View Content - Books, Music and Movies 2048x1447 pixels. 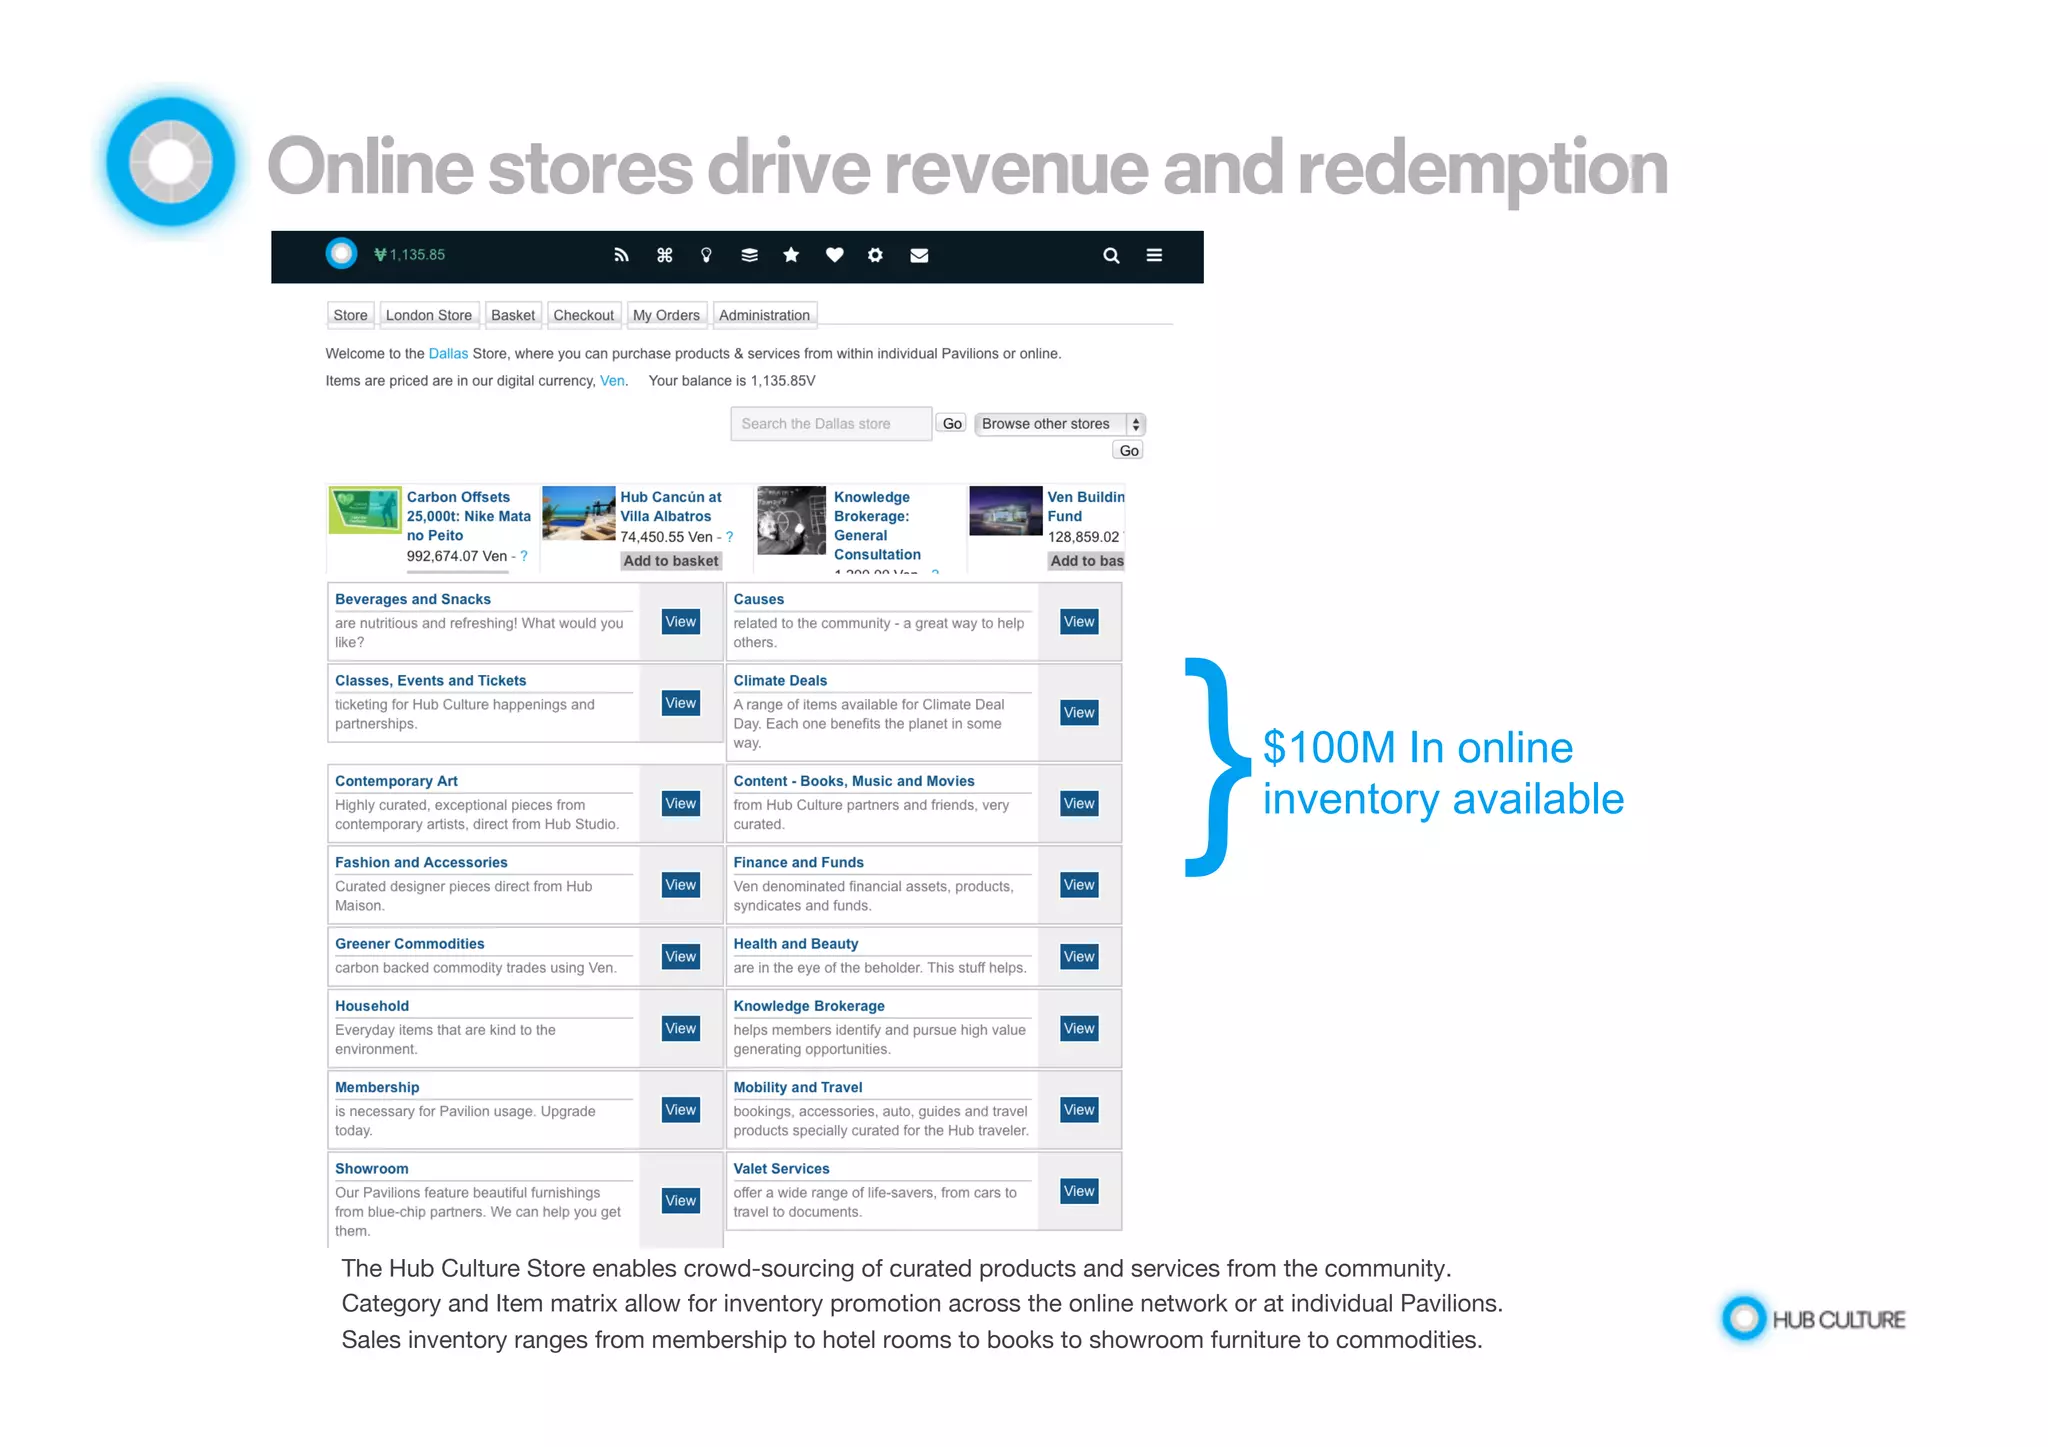click(x=1079, y=804)
